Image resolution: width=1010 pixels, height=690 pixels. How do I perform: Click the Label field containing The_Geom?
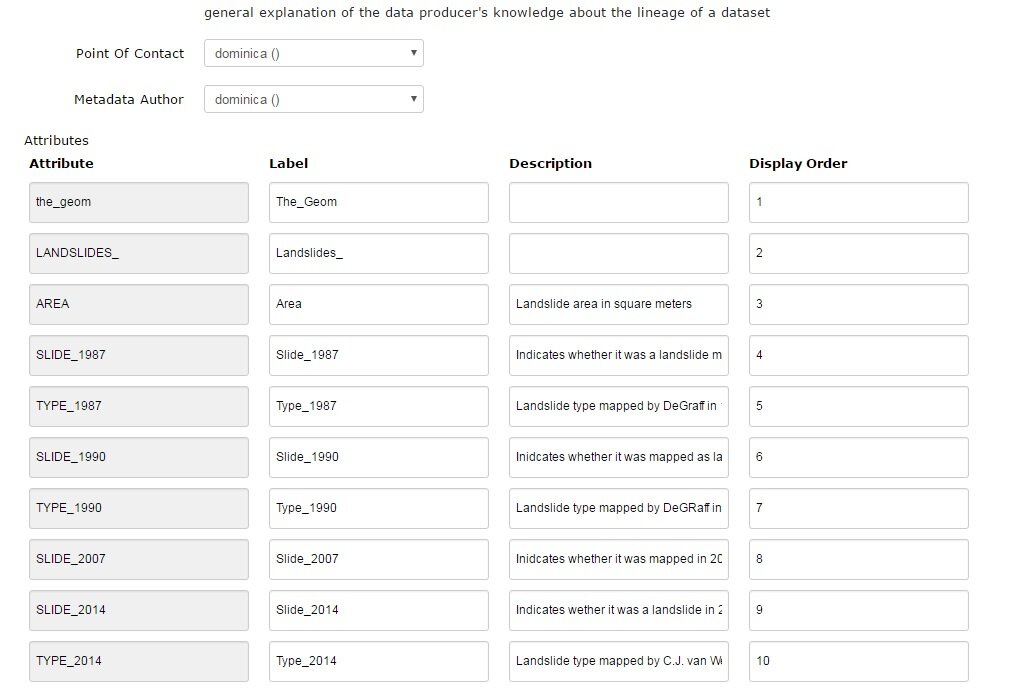378,202
